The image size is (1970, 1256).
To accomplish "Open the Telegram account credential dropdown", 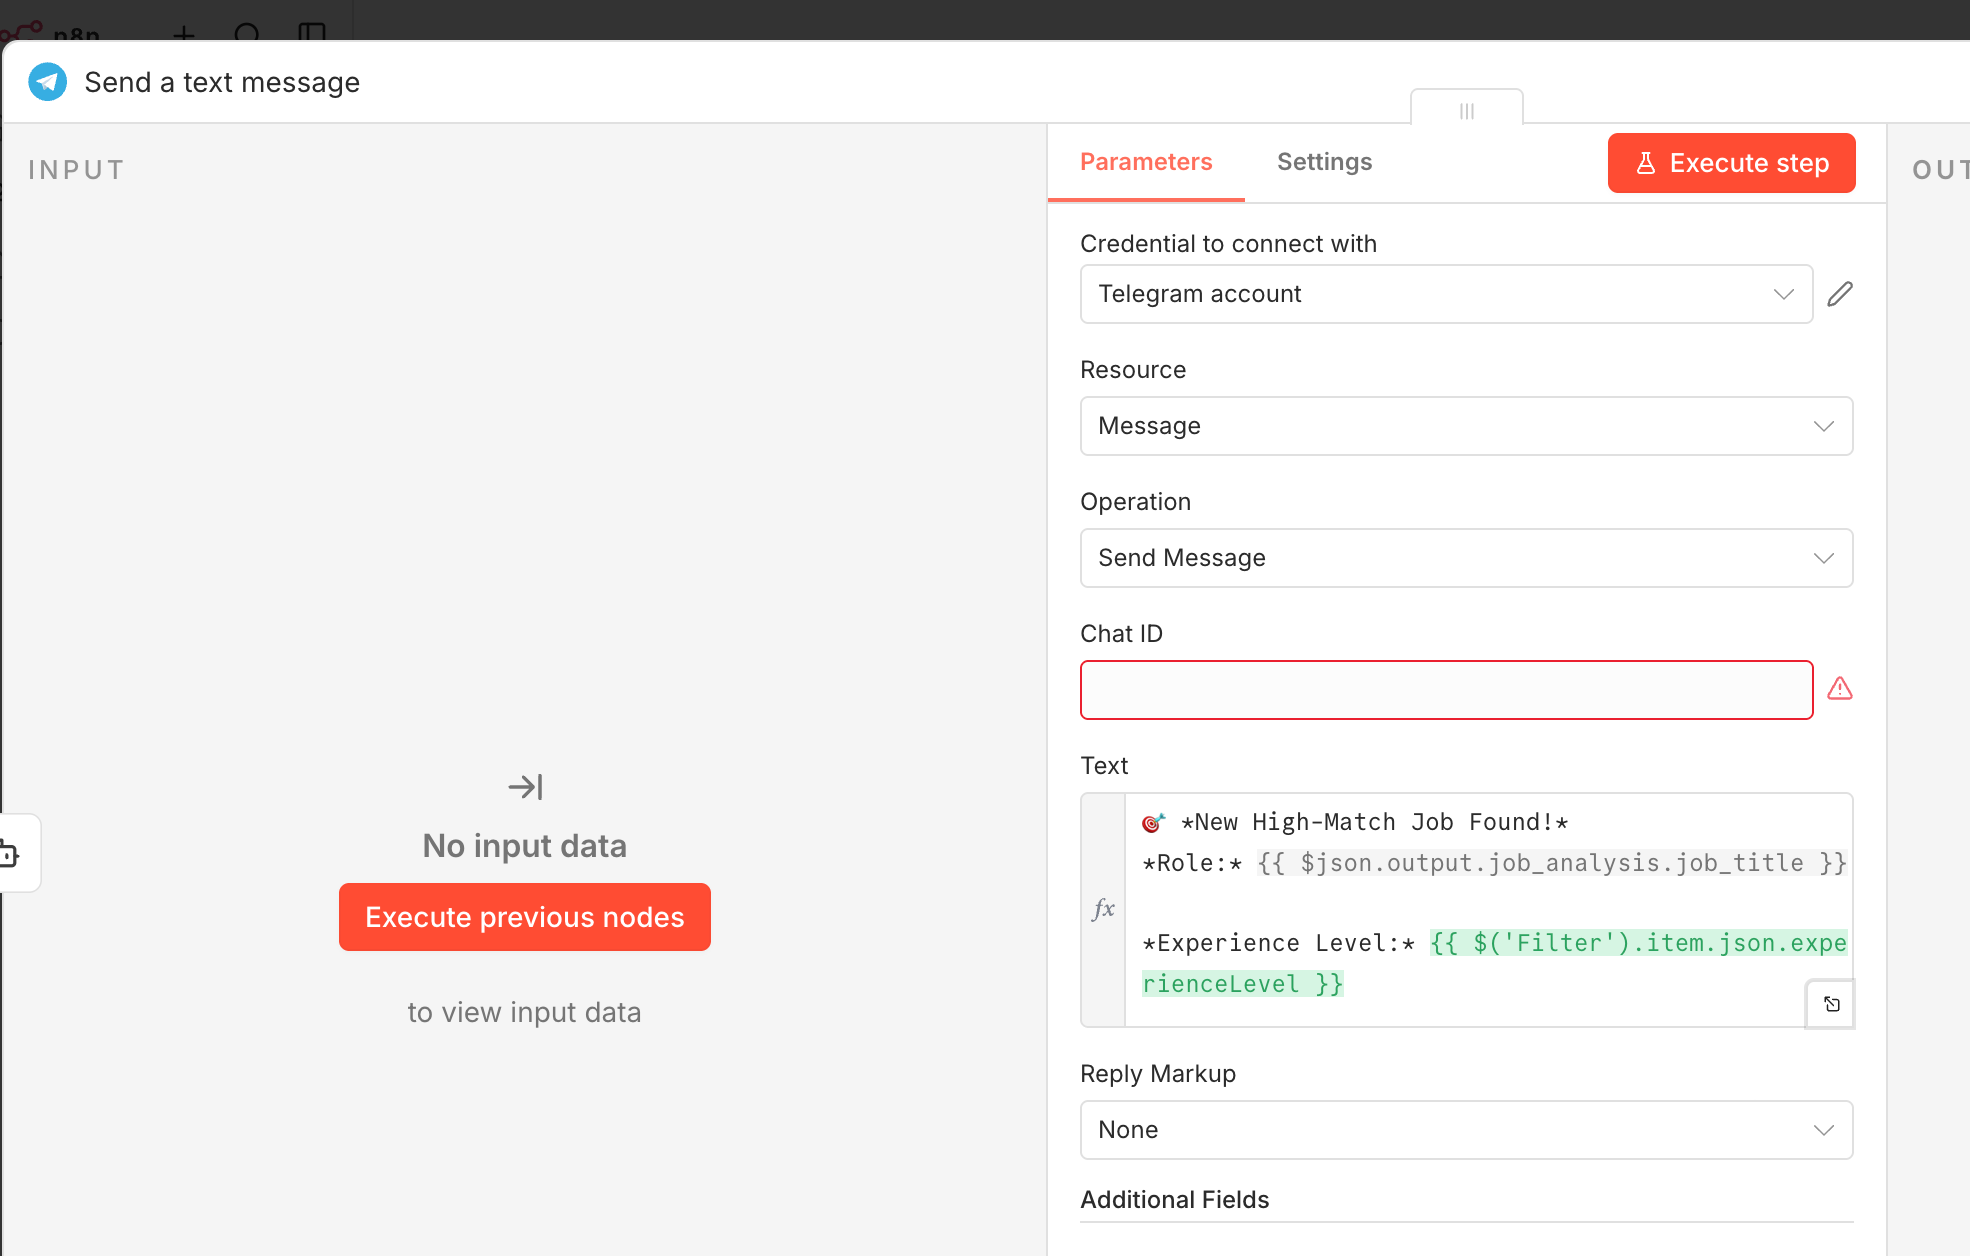I will (x=1446, y=294).
